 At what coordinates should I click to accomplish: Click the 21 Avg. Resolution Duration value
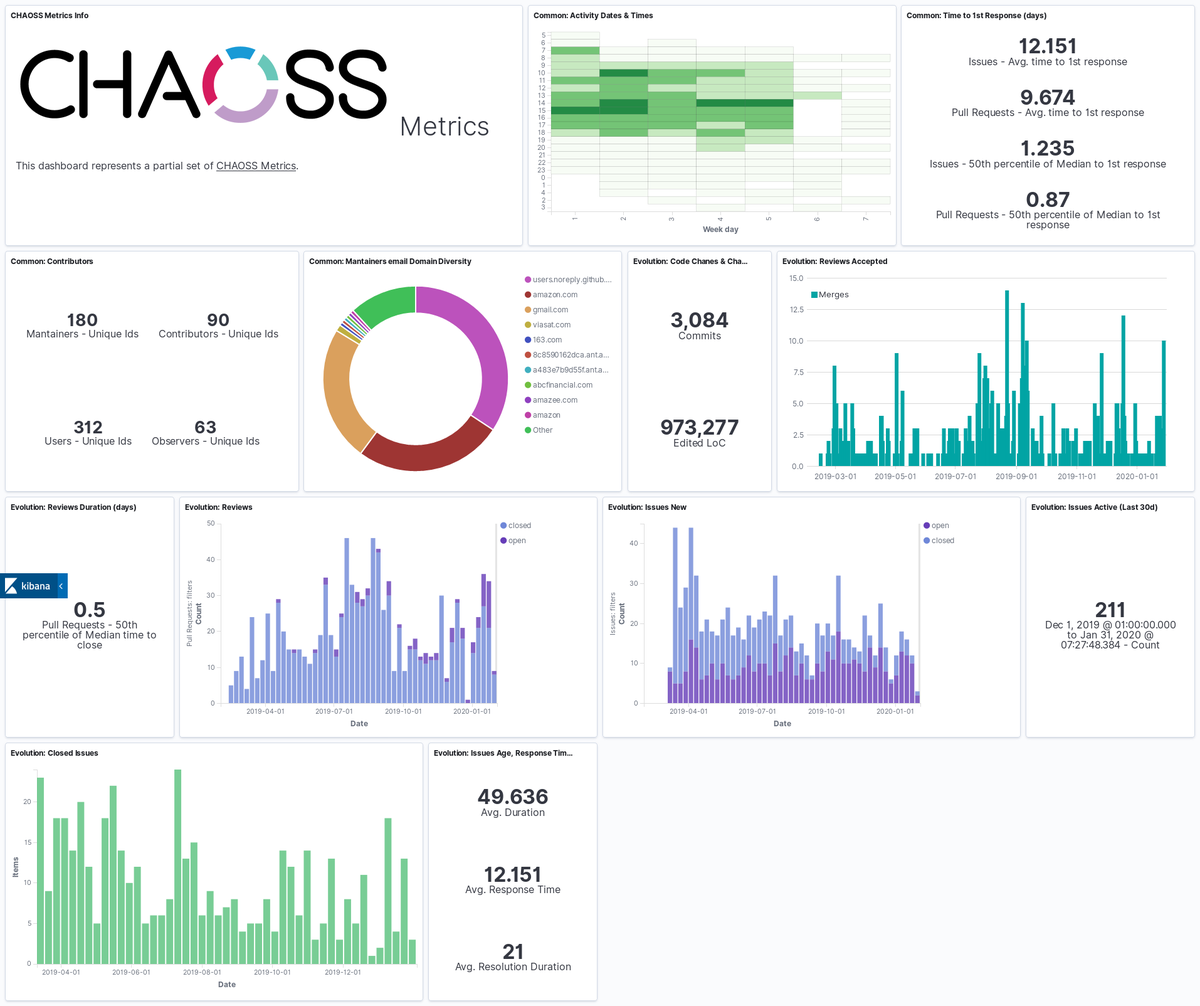click(x=512, y=951)
